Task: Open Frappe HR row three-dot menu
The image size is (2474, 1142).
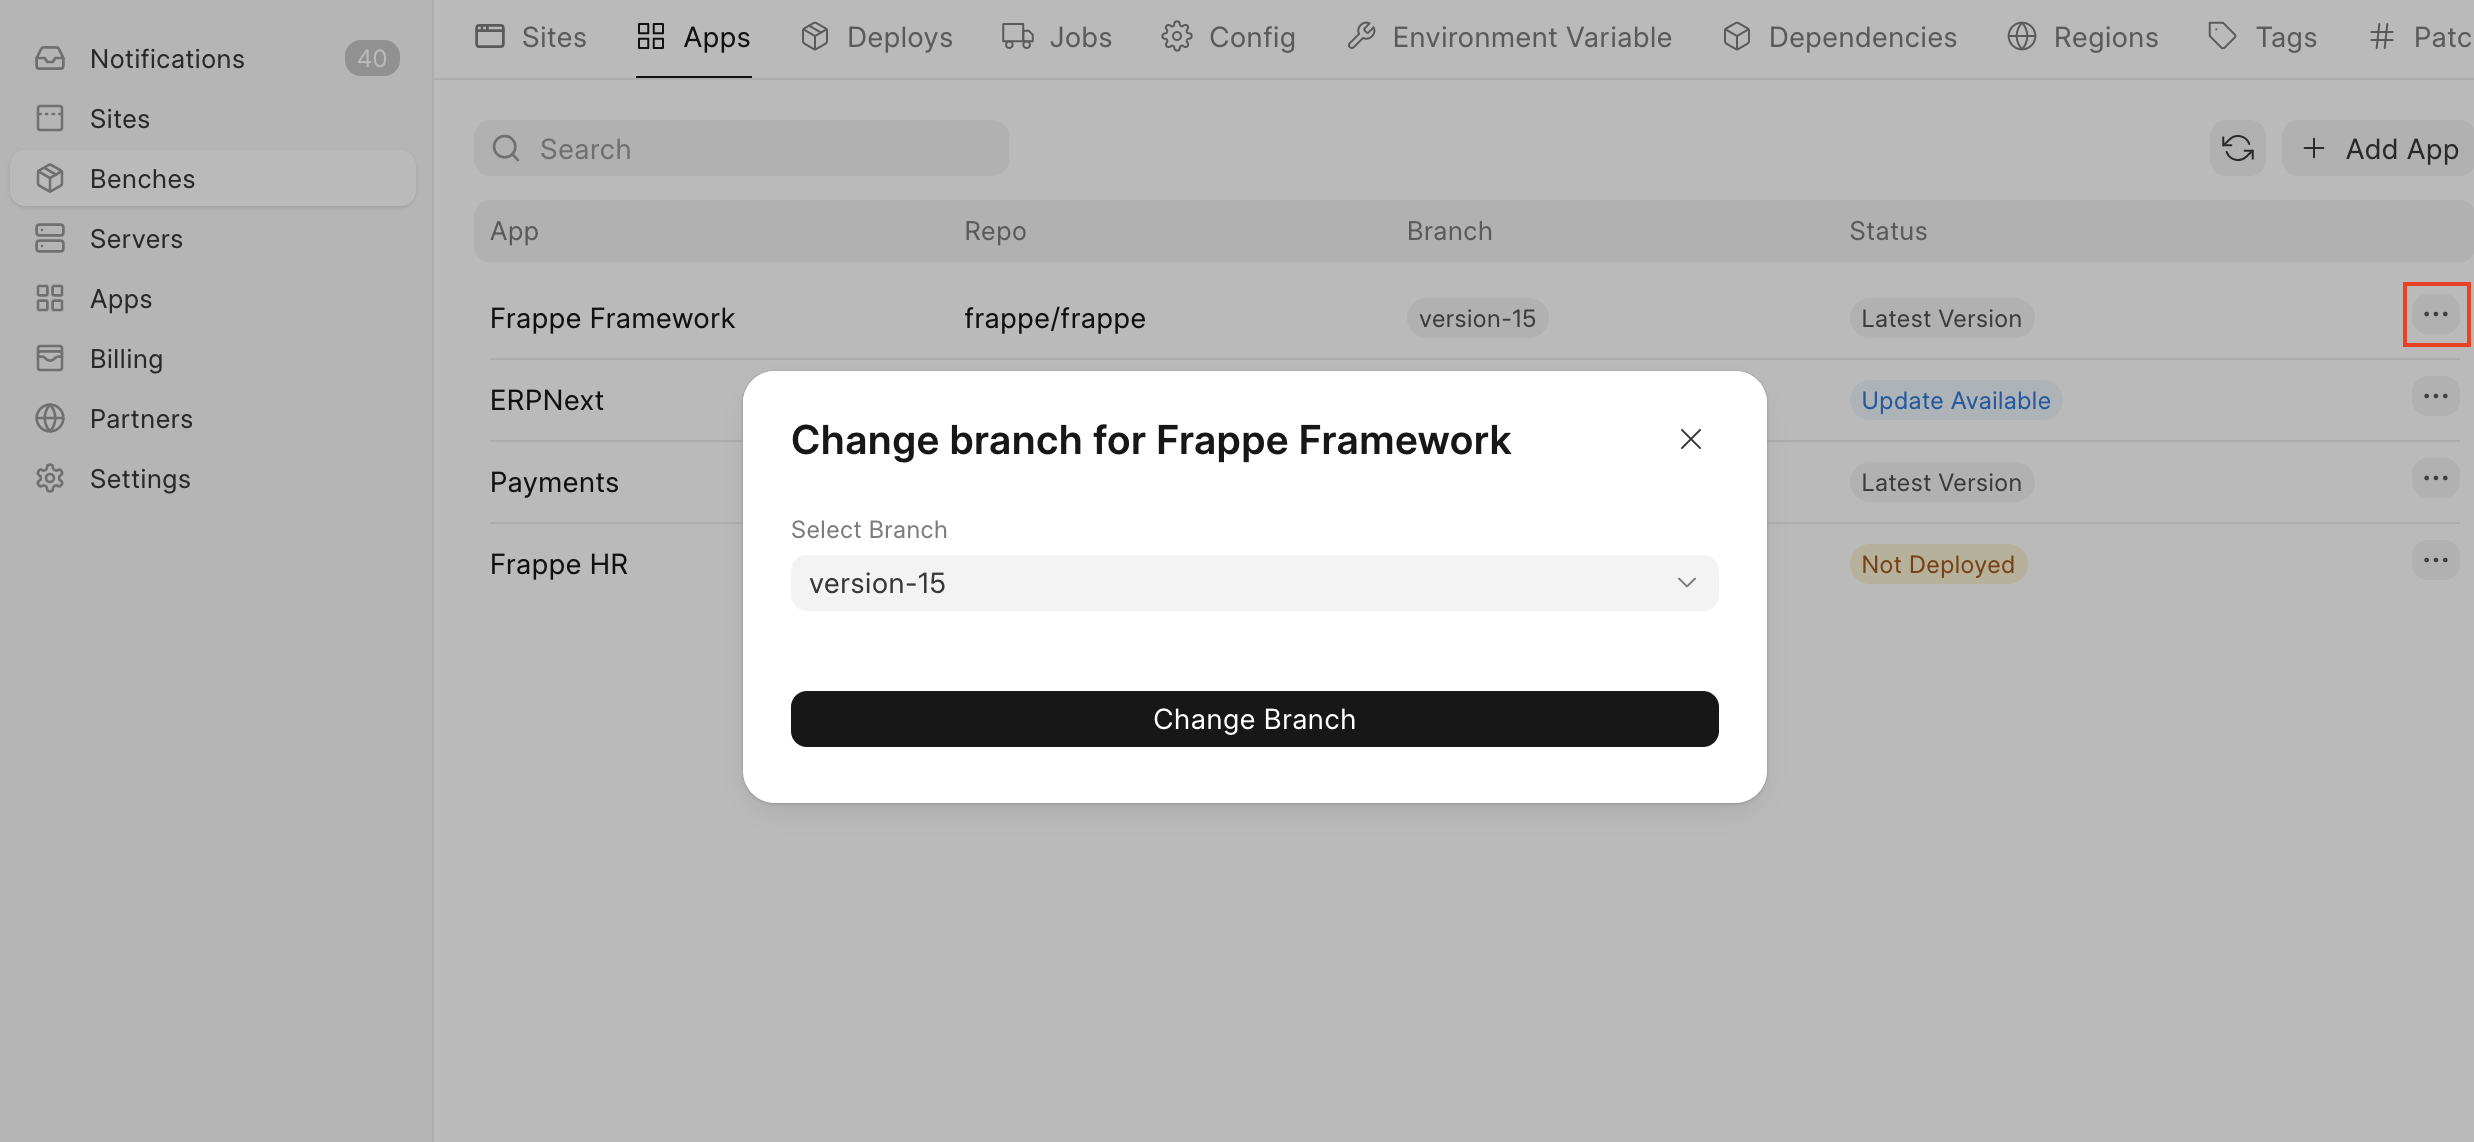Action: click(x=2435, y=561)
